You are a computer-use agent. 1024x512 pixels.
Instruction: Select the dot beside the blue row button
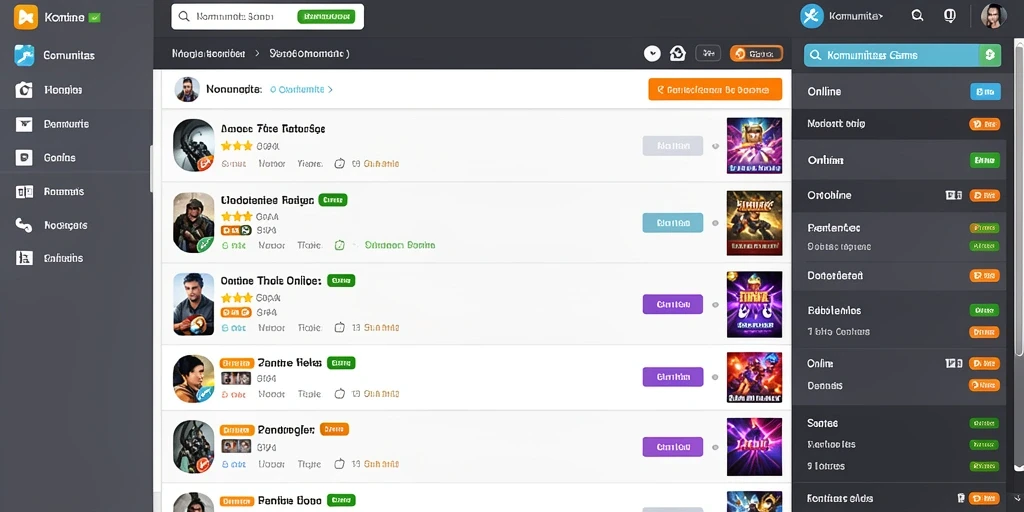tap(715, 223)
